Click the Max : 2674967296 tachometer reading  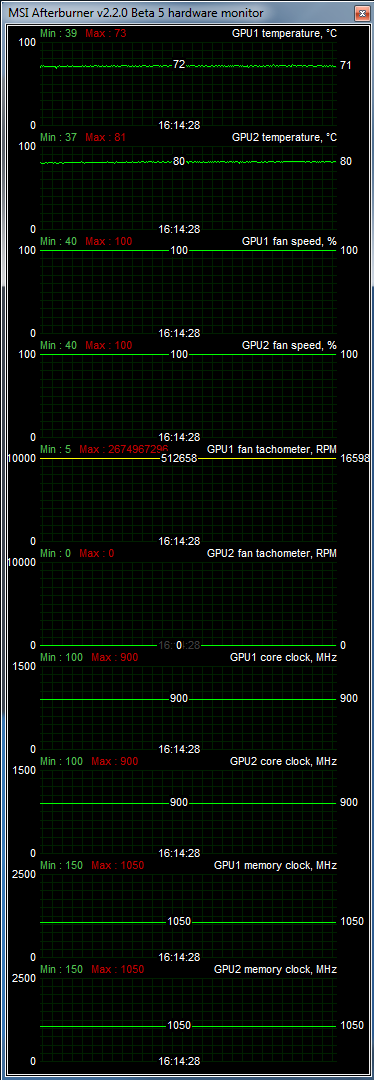coord(123,449)
